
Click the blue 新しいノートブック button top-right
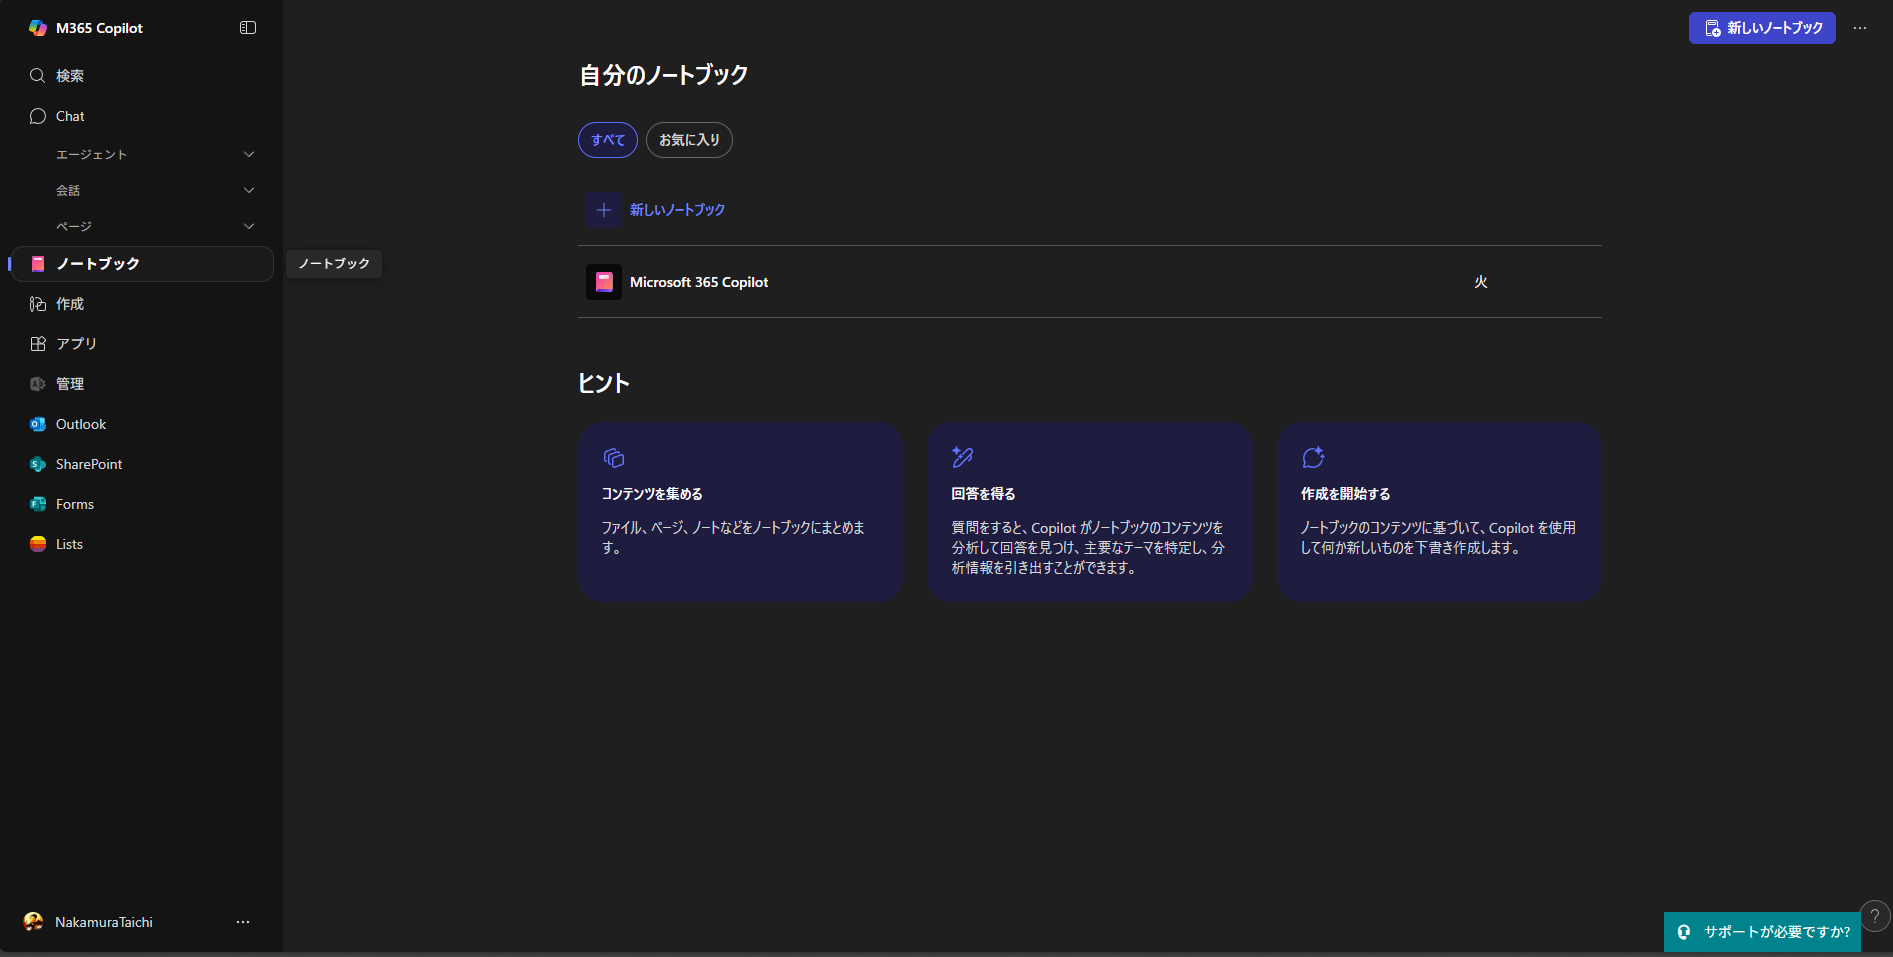[1762, 28]
